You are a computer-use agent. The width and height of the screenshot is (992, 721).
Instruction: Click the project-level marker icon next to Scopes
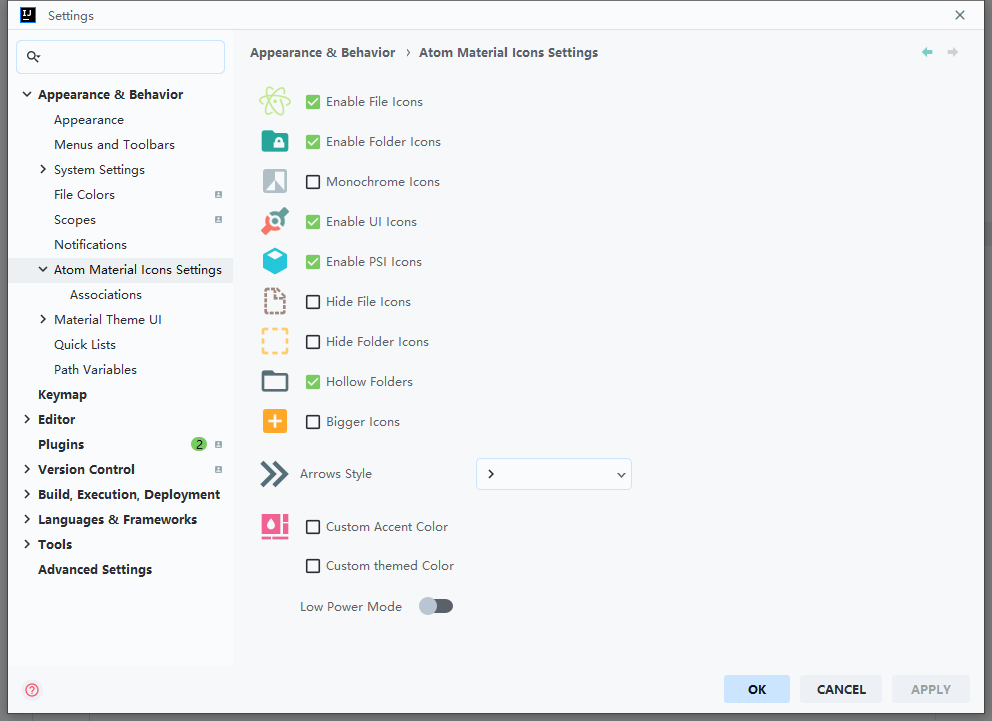click(x=218, y=219)
